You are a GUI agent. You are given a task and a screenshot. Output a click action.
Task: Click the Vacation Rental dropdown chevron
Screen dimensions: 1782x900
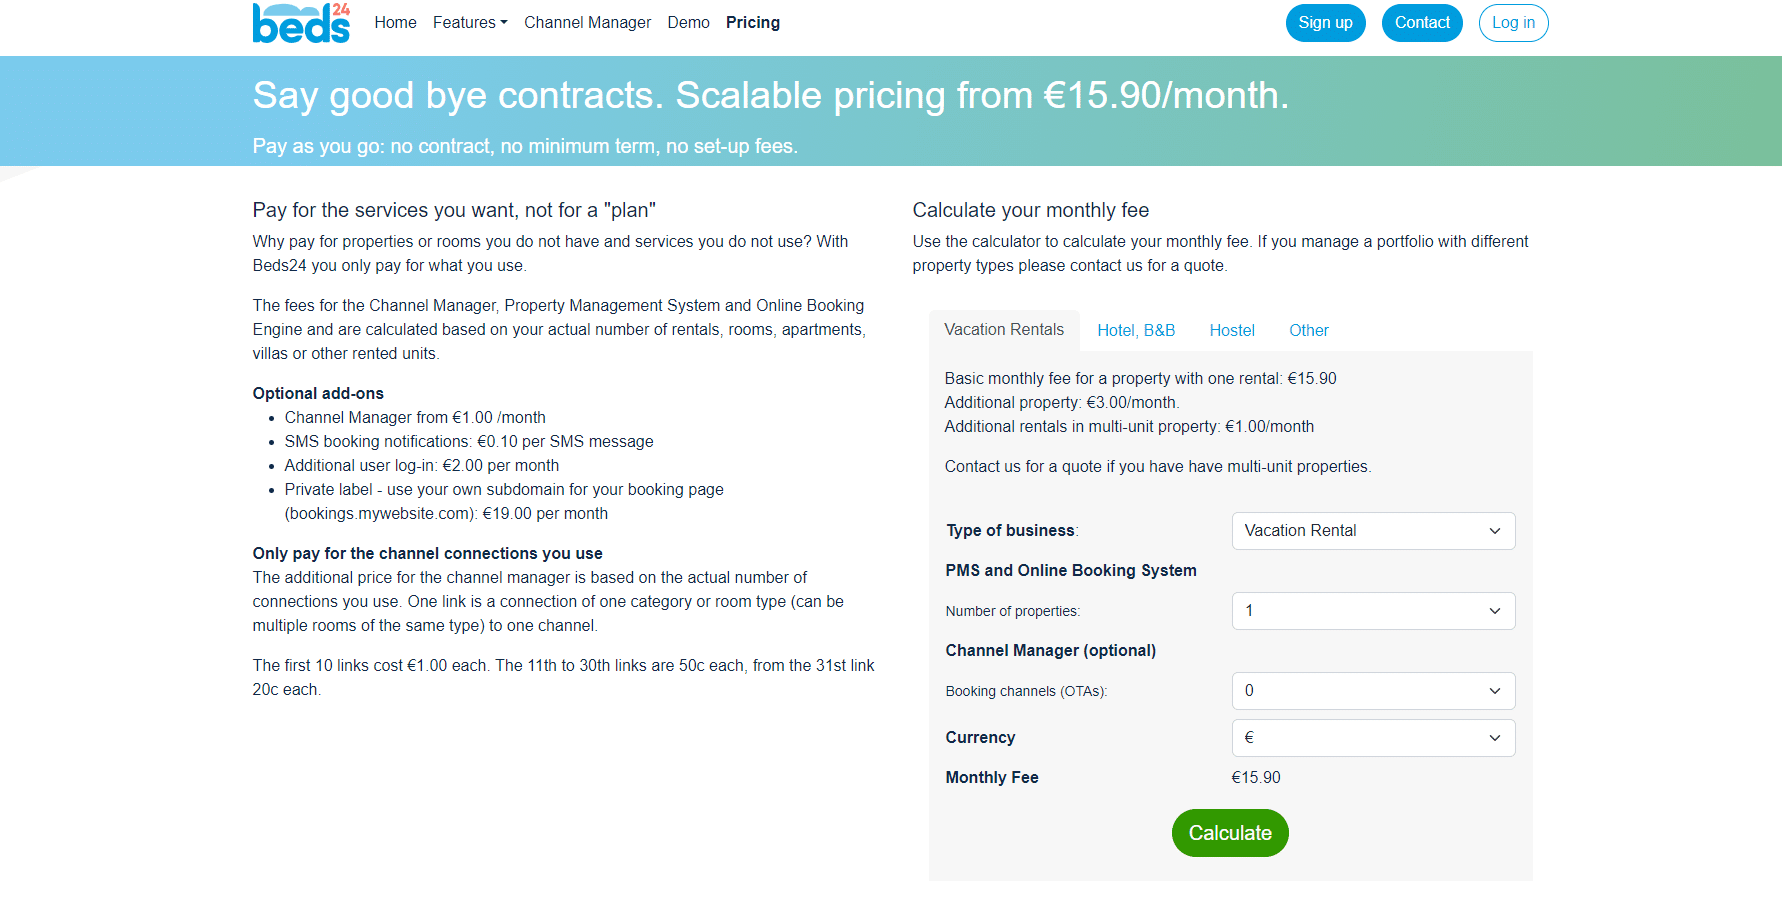click(1495, 531)
